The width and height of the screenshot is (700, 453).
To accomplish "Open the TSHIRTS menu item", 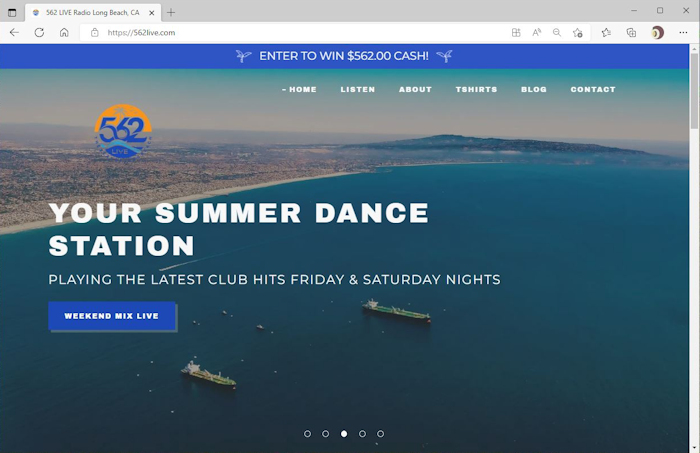I will tap(476, 89).
